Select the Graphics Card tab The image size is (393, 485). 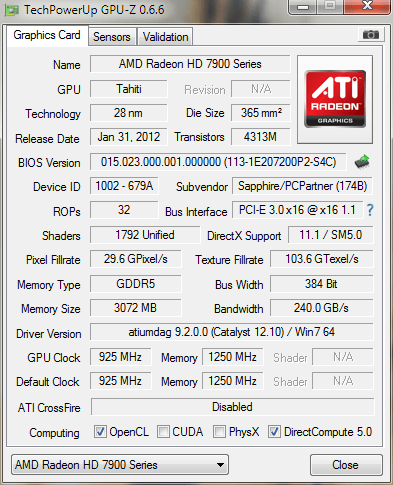pyautogui.click(x=47, y=35)
